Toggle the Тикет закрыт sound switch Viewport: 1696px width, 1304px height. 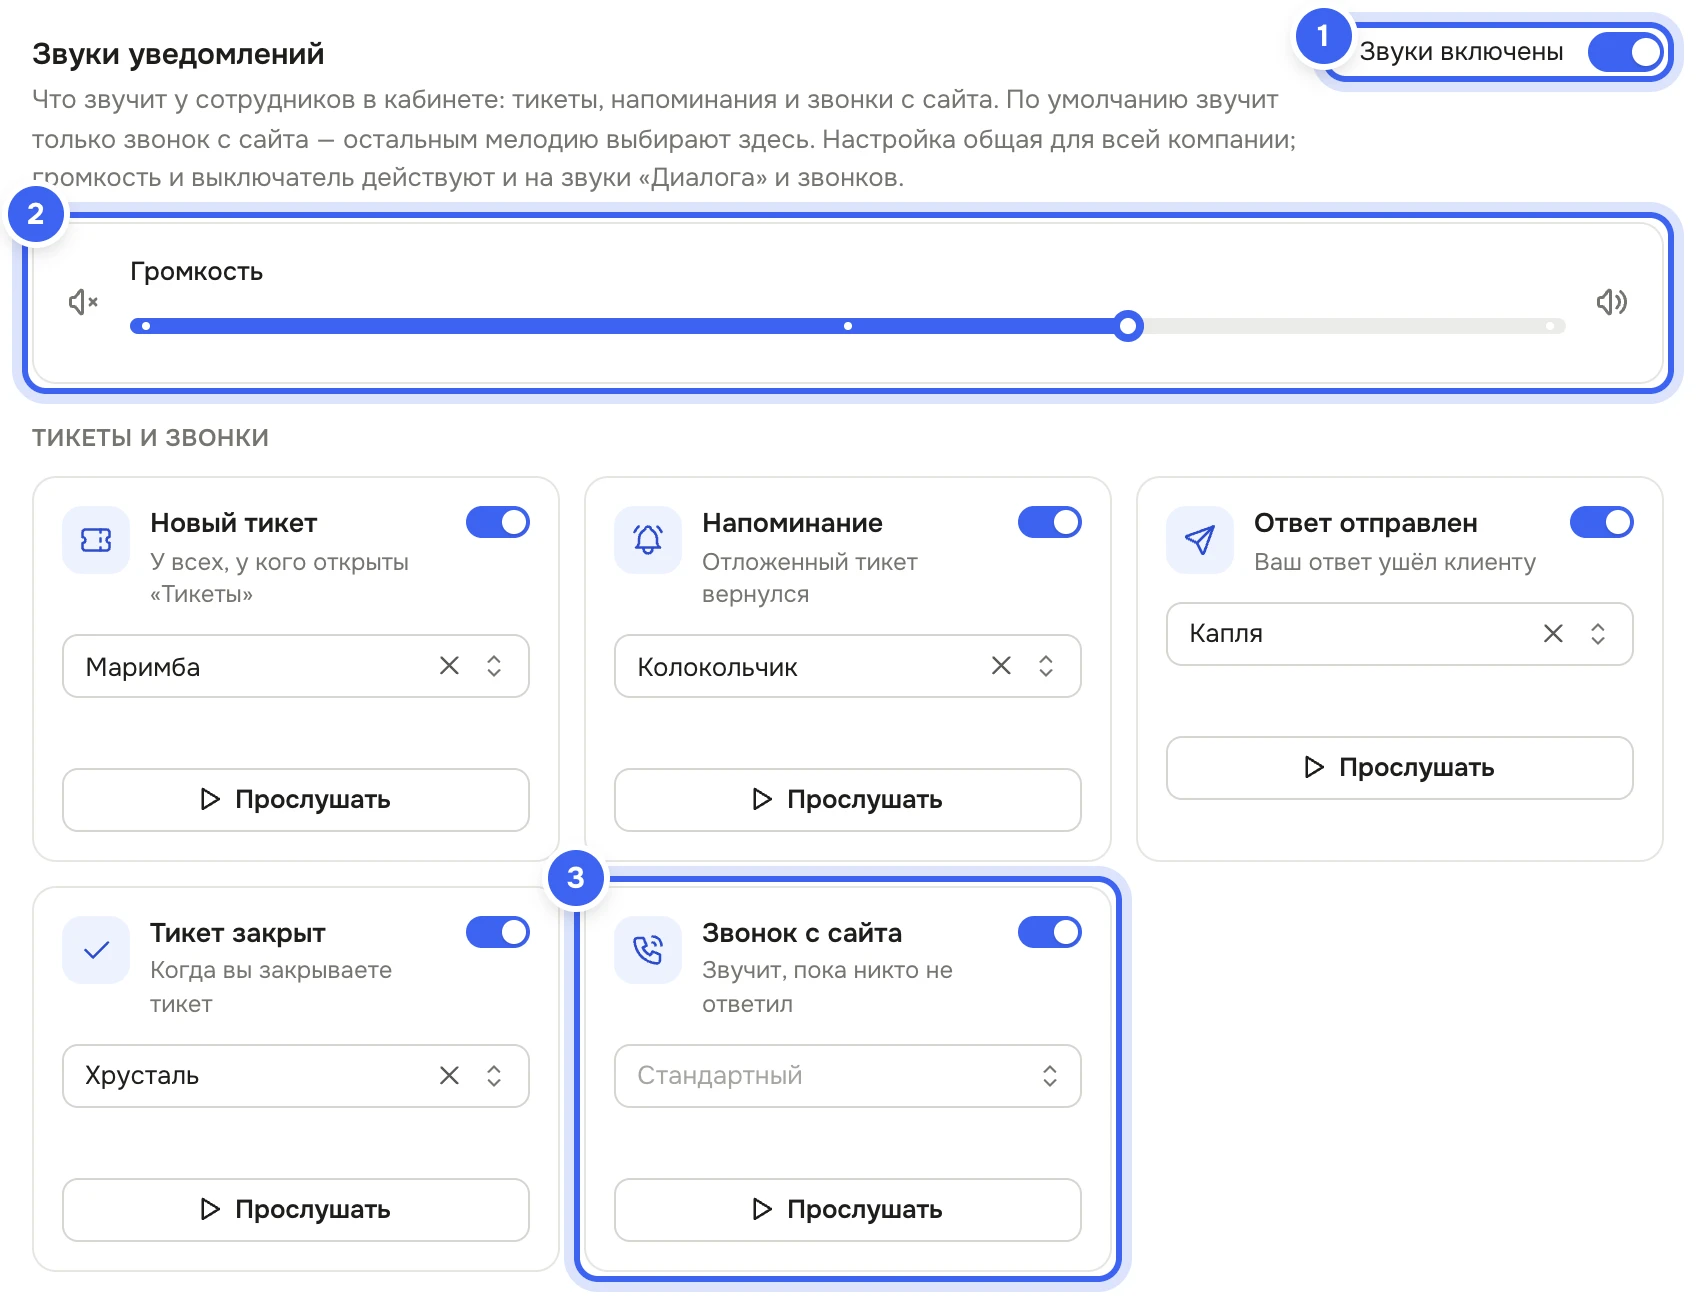tap(498, 932)
